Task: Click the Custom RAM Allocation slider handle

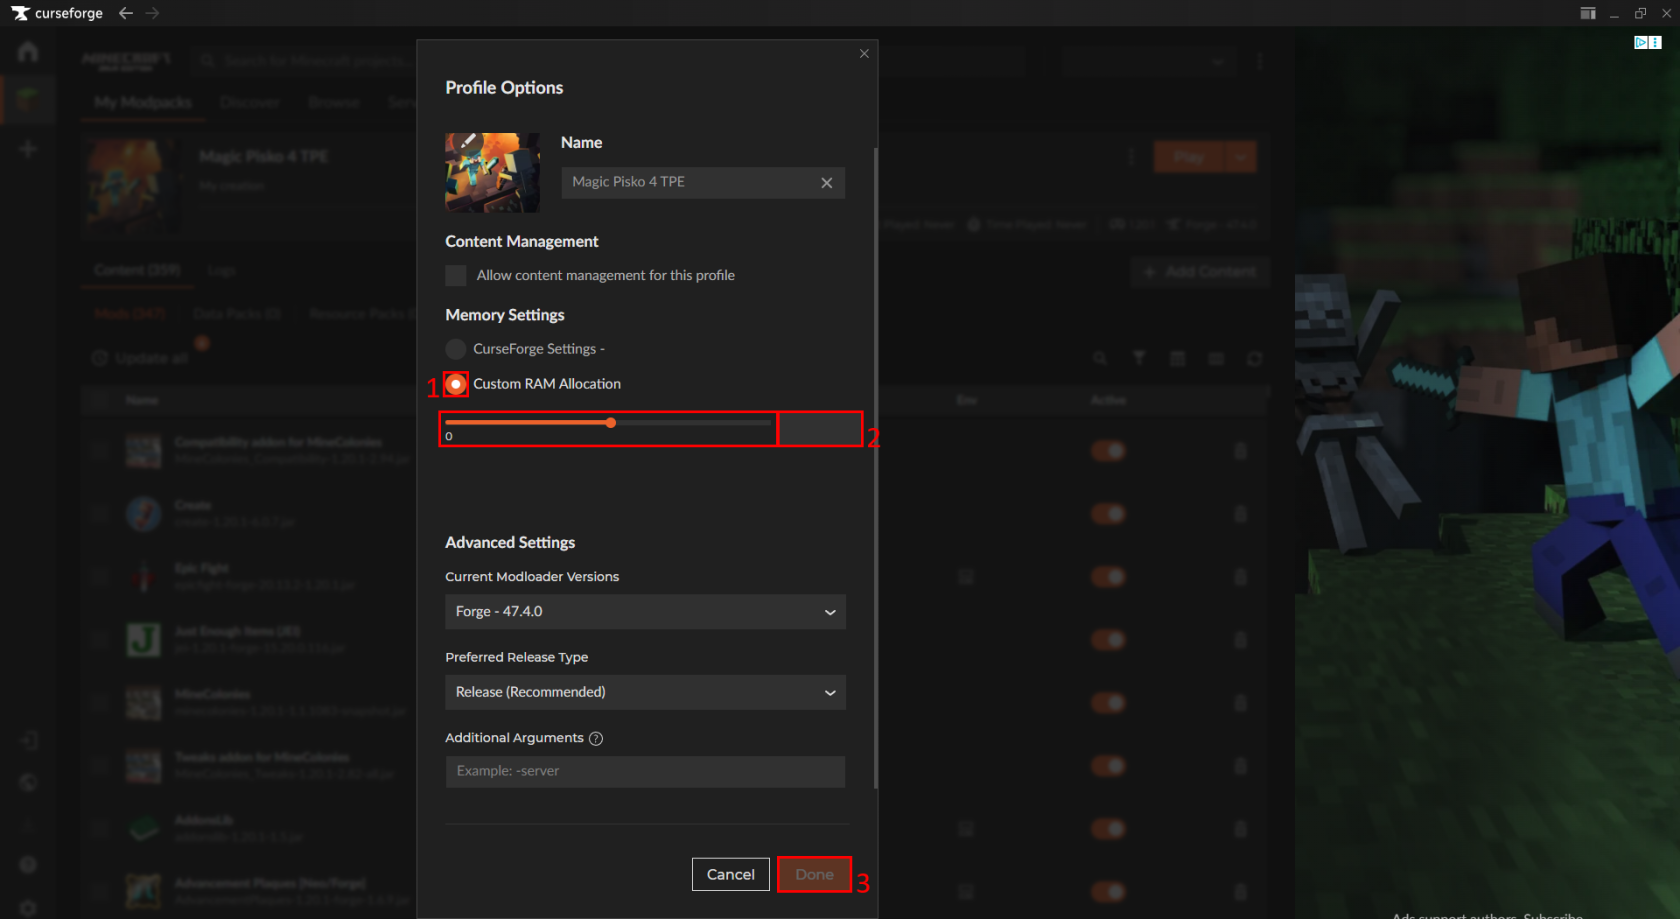Action: click(x=610, y=422)
